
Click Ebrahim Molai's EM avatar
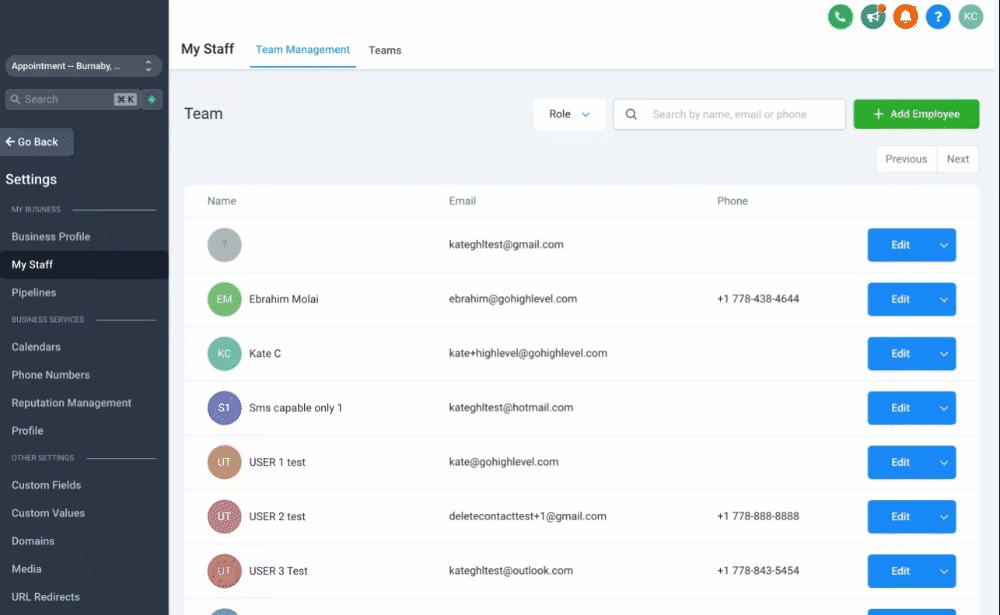tap(224, 299)
